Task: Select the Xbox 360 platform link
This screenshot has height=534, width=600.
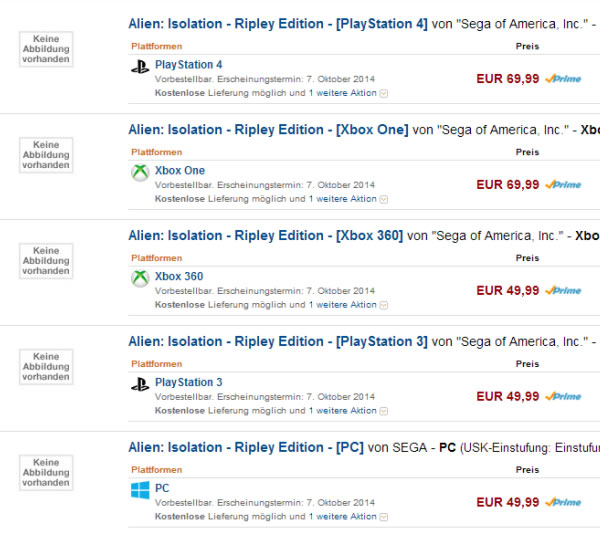Action: pos(179,276)
